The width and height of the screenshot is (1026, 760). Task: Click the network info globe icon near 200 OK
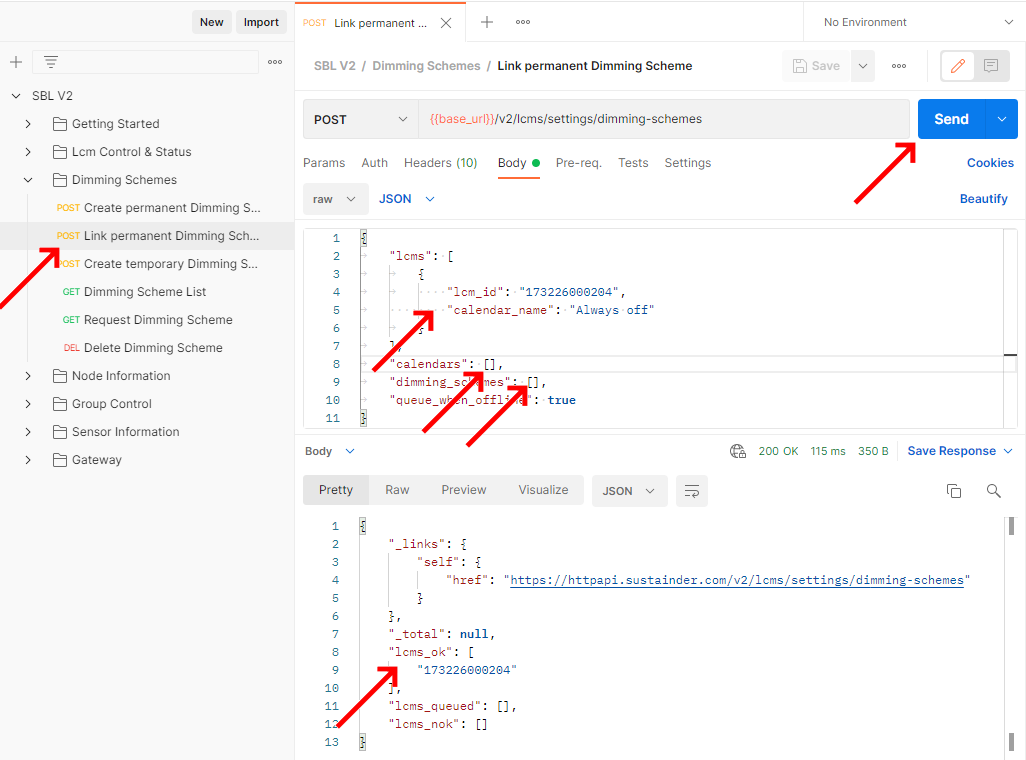coord(738,451)
